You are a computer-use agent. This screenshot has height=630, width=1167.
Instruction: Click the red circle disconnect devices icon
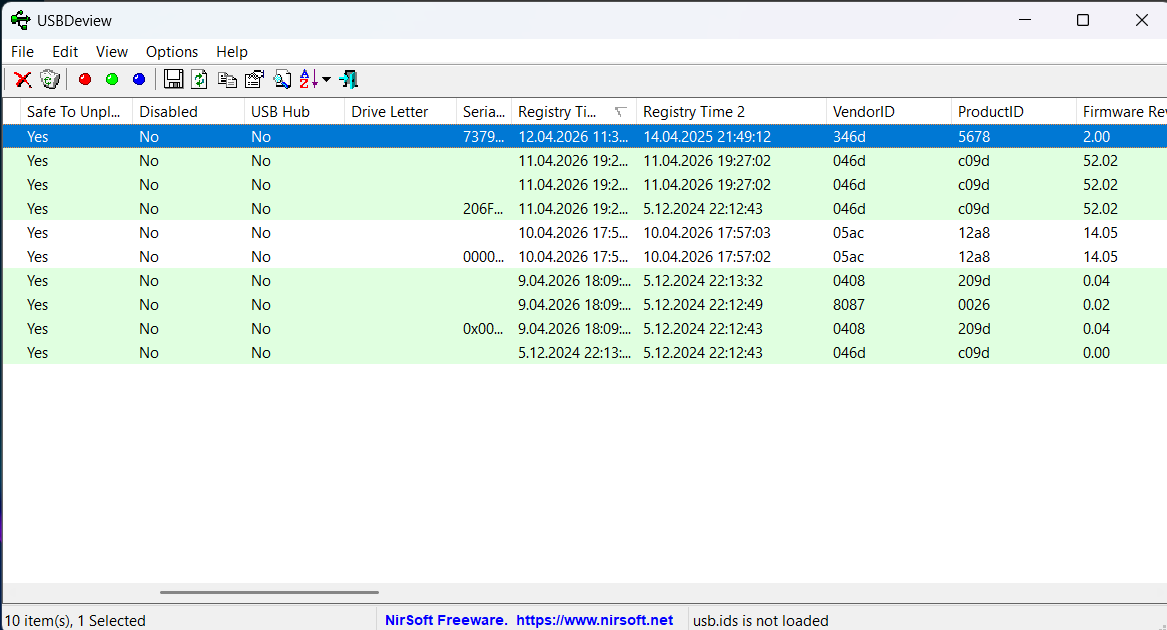coord(85,79)
